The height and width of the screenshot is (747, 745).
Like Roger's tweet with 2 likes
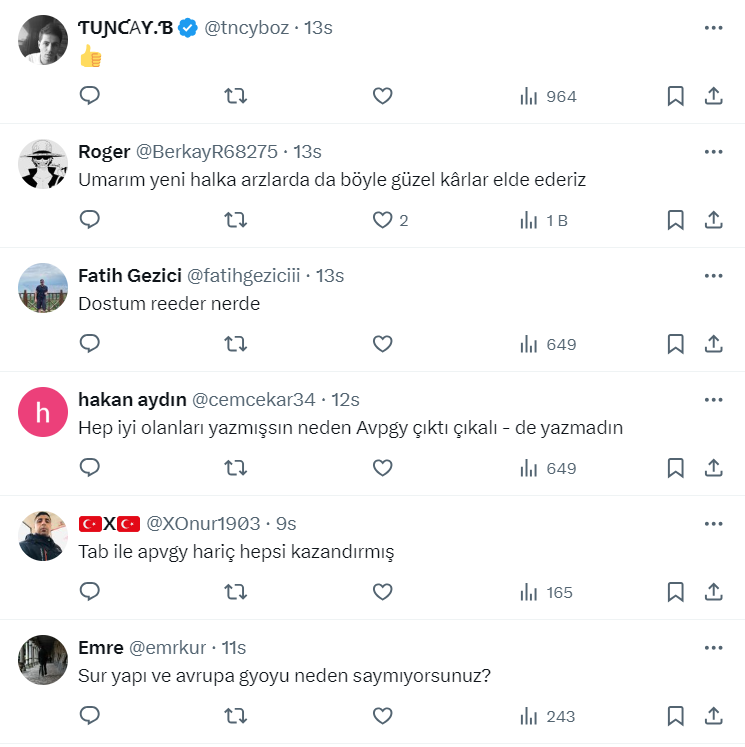tap(382, 220)
